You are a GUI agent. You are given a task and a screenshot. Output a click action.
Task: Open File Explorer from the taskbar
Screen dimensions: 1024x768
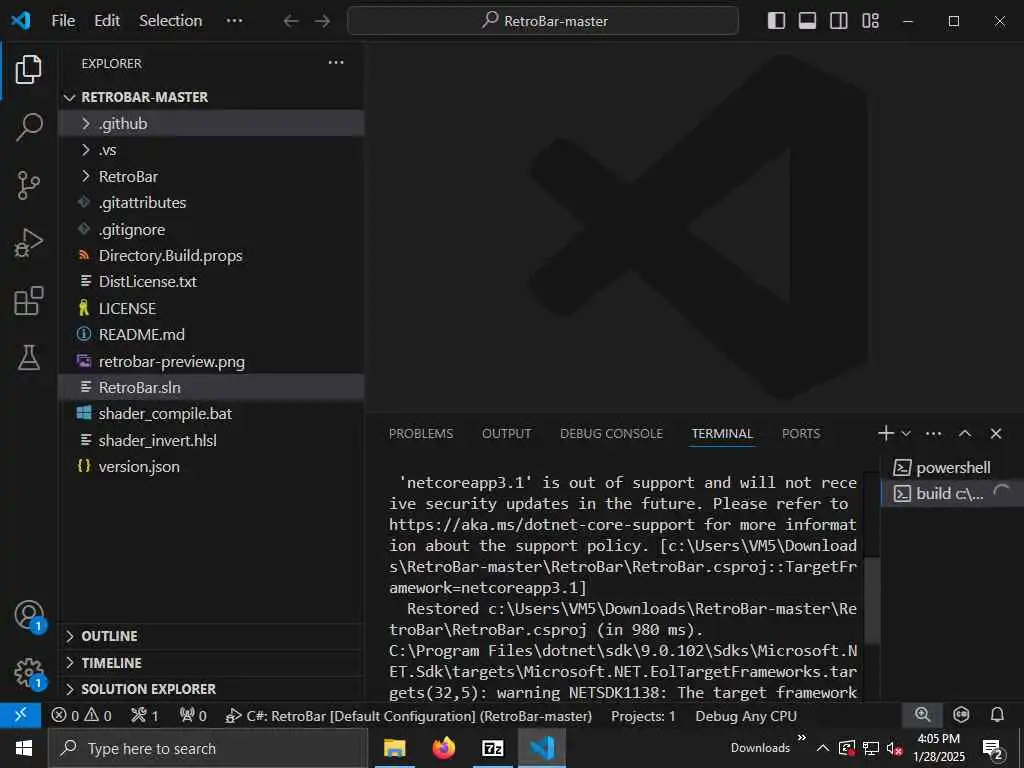tap(394, 748)
